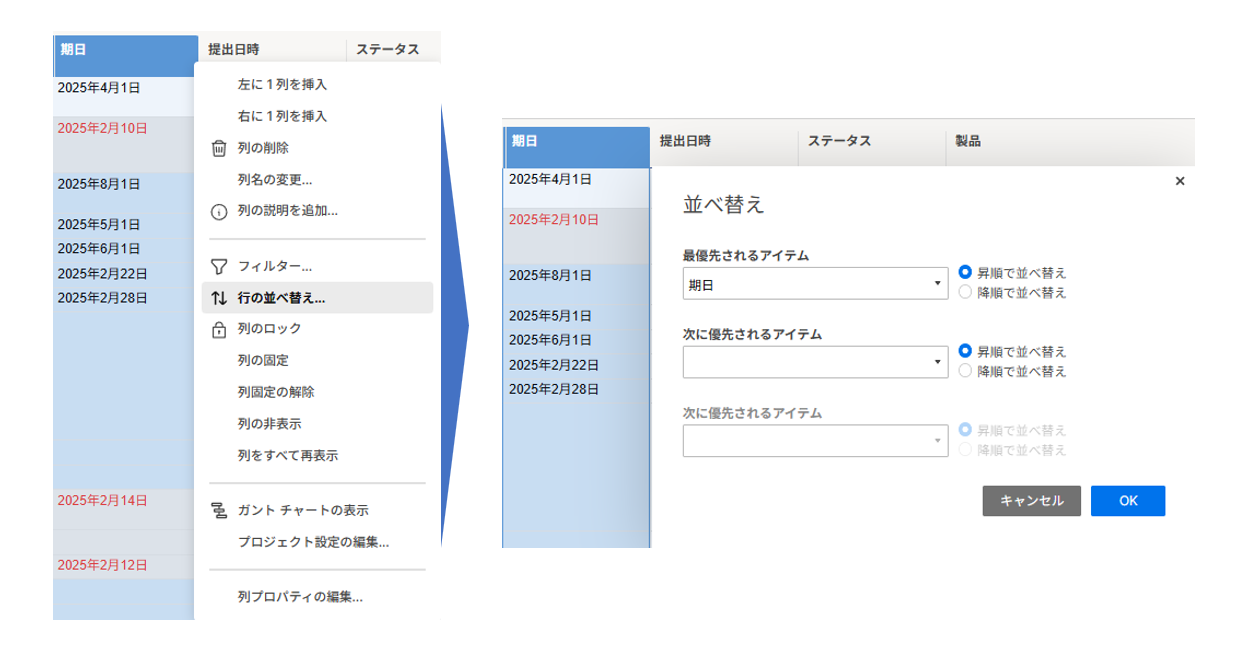The height and width of the screenshot is (656, 1249).
Task: Click the Gantt chart icon in menu
Action: pyautogui.click(x=219, y=511)
